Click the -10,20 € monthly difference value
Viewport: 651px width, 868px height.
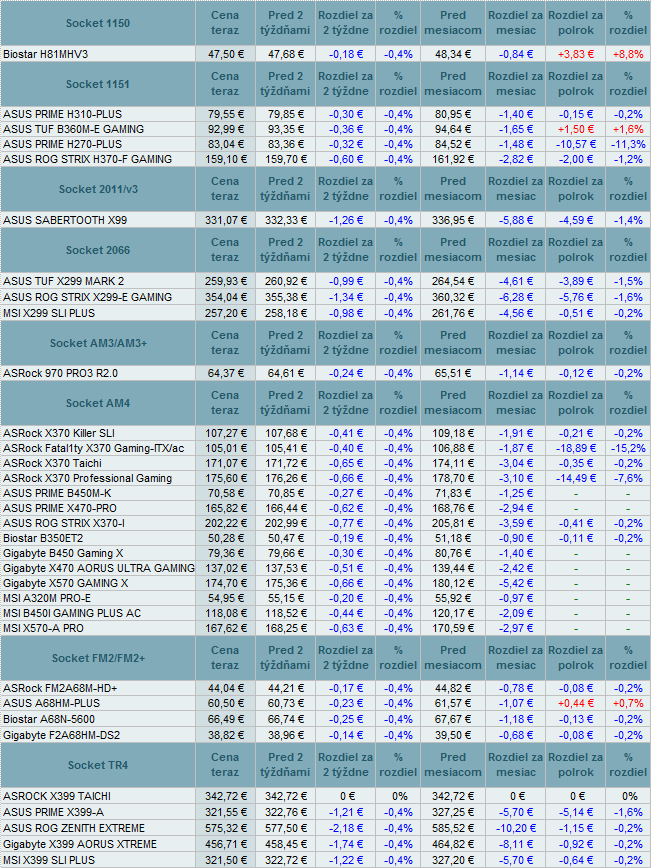click(516, 828)
